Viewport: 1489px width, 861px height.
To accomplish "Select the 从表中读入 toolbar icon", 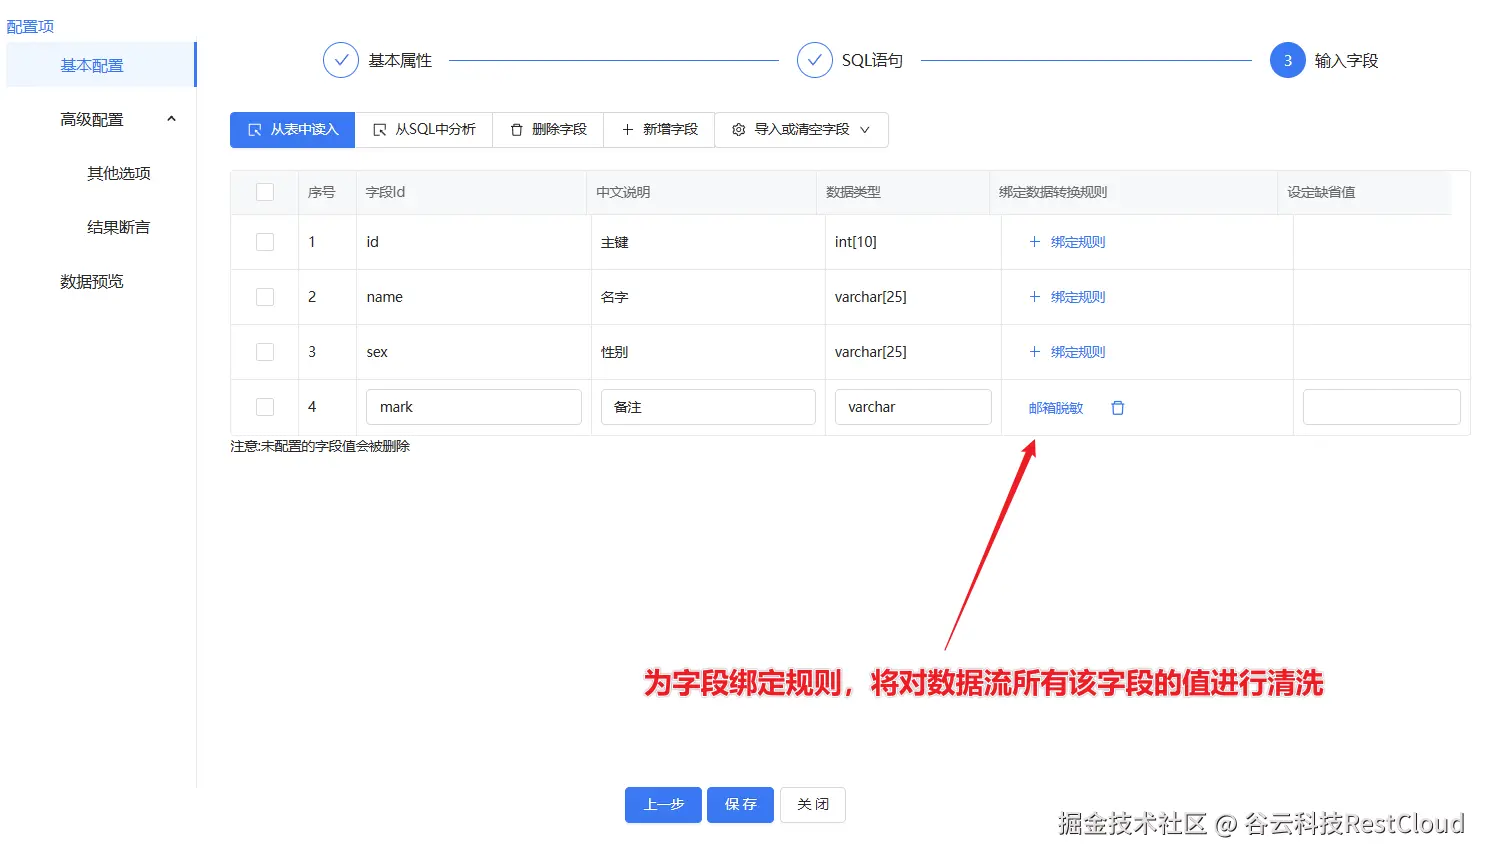I will tap(254, 129).
